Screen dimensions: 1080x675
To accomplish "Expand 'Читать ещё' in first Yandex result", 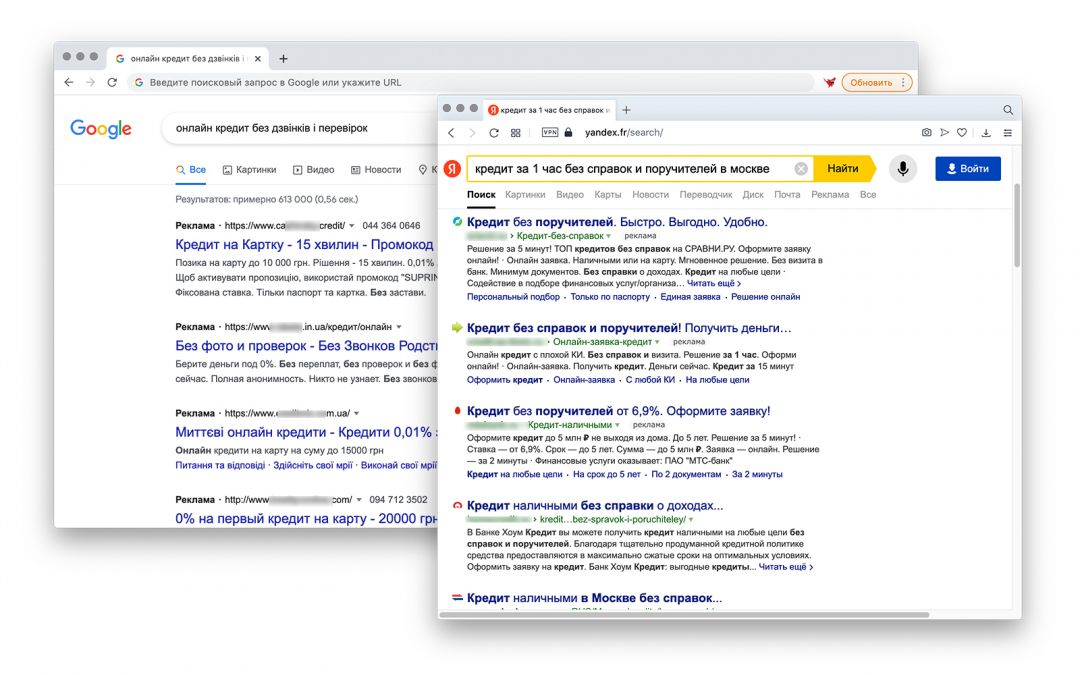I will 714,284.
